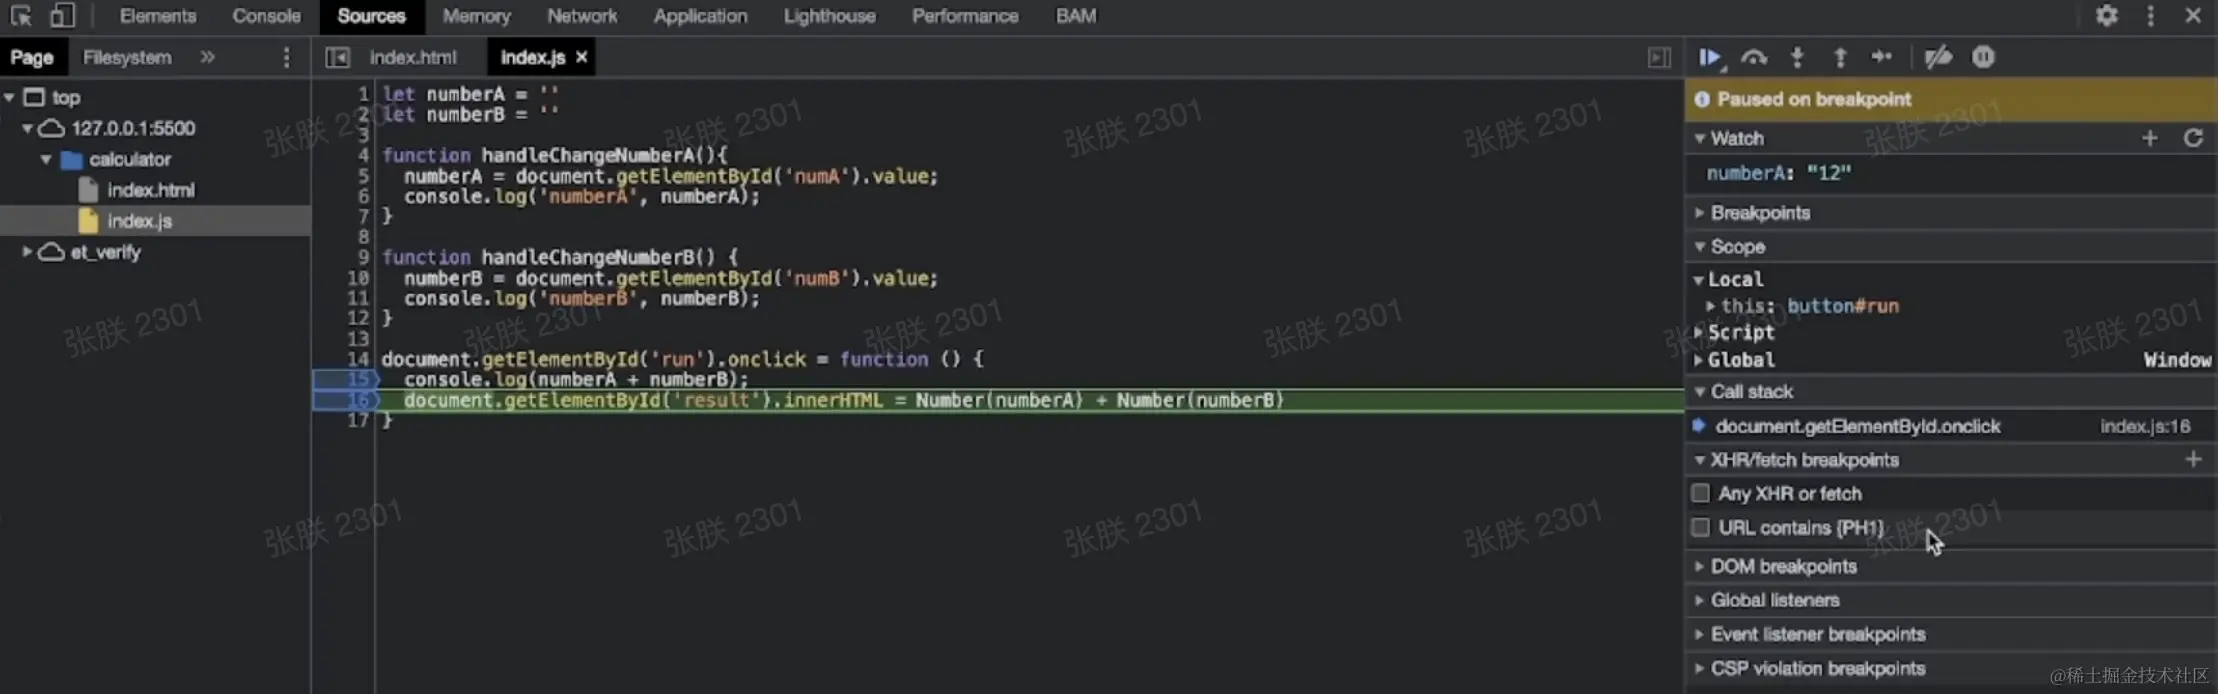The image size is (2218, 694).
Task: Collapse the top frame tree node
Action: click(x=9, y=97)
